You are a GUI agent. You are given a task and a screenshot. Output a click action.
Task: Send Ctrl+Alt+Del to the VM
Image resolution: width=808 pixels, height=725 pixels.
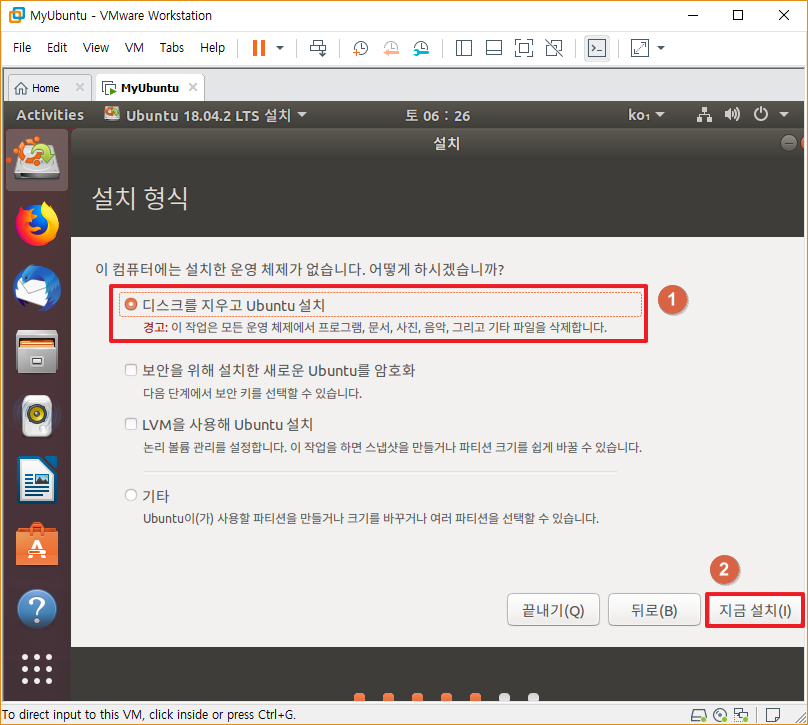coord(318,48)
